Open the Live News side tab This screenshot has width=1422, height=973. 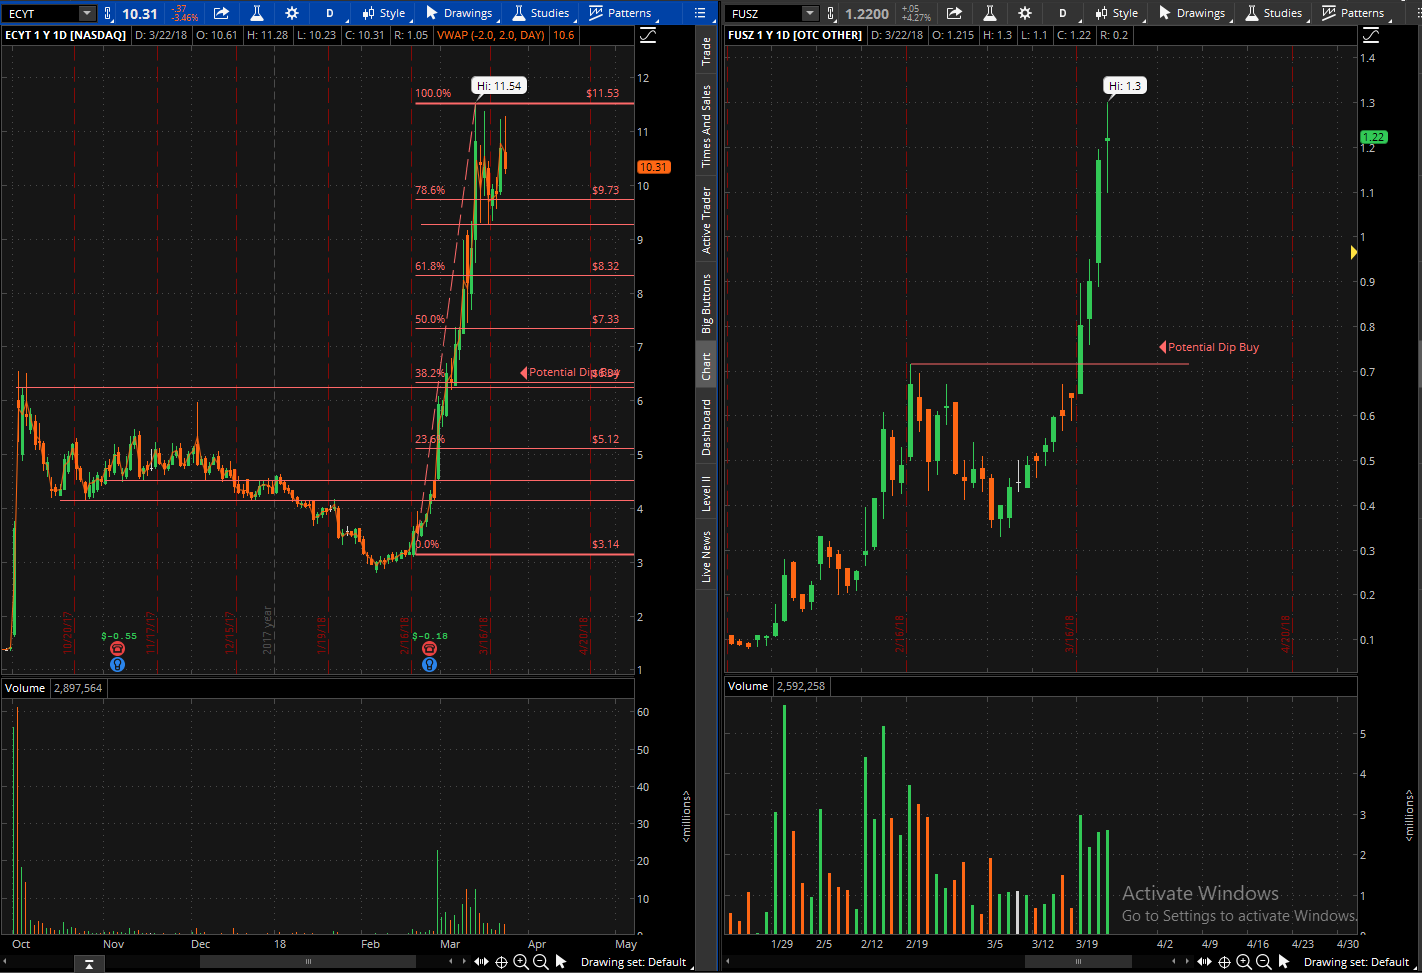pyautogui.click(x=706, y=557)
